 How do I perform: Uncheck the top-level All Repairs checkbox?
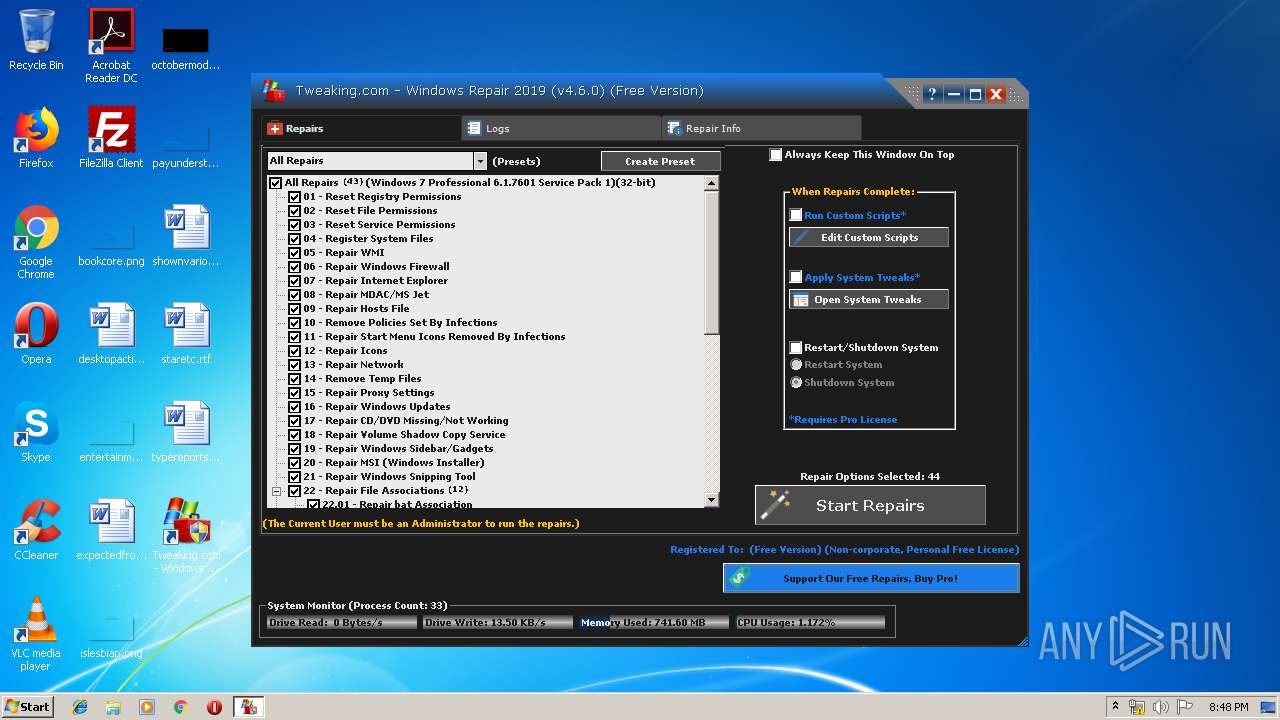coord(275,183)
